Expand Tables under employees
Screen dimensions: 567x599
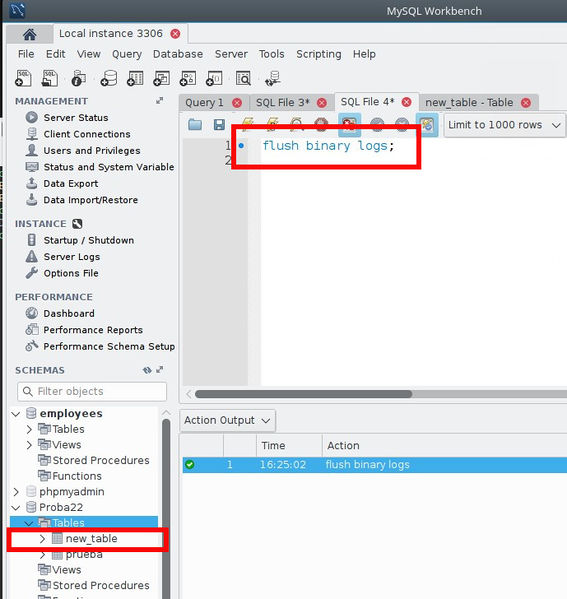(29, 429)
